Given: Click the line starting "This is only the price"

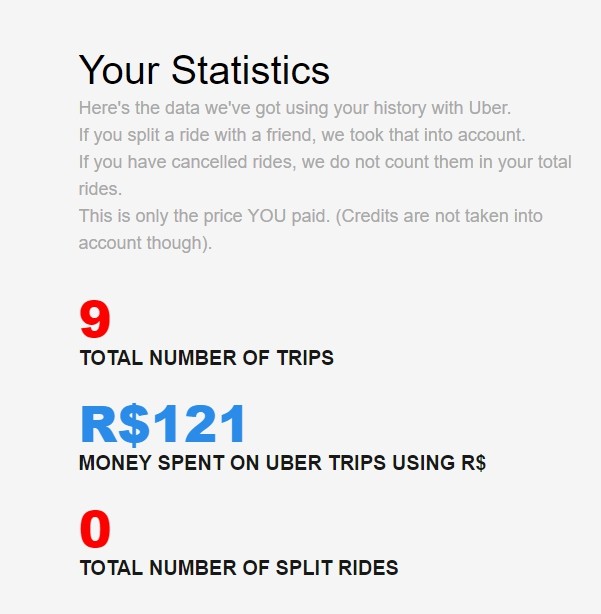Looking at the screenshot, I should 310,216.
